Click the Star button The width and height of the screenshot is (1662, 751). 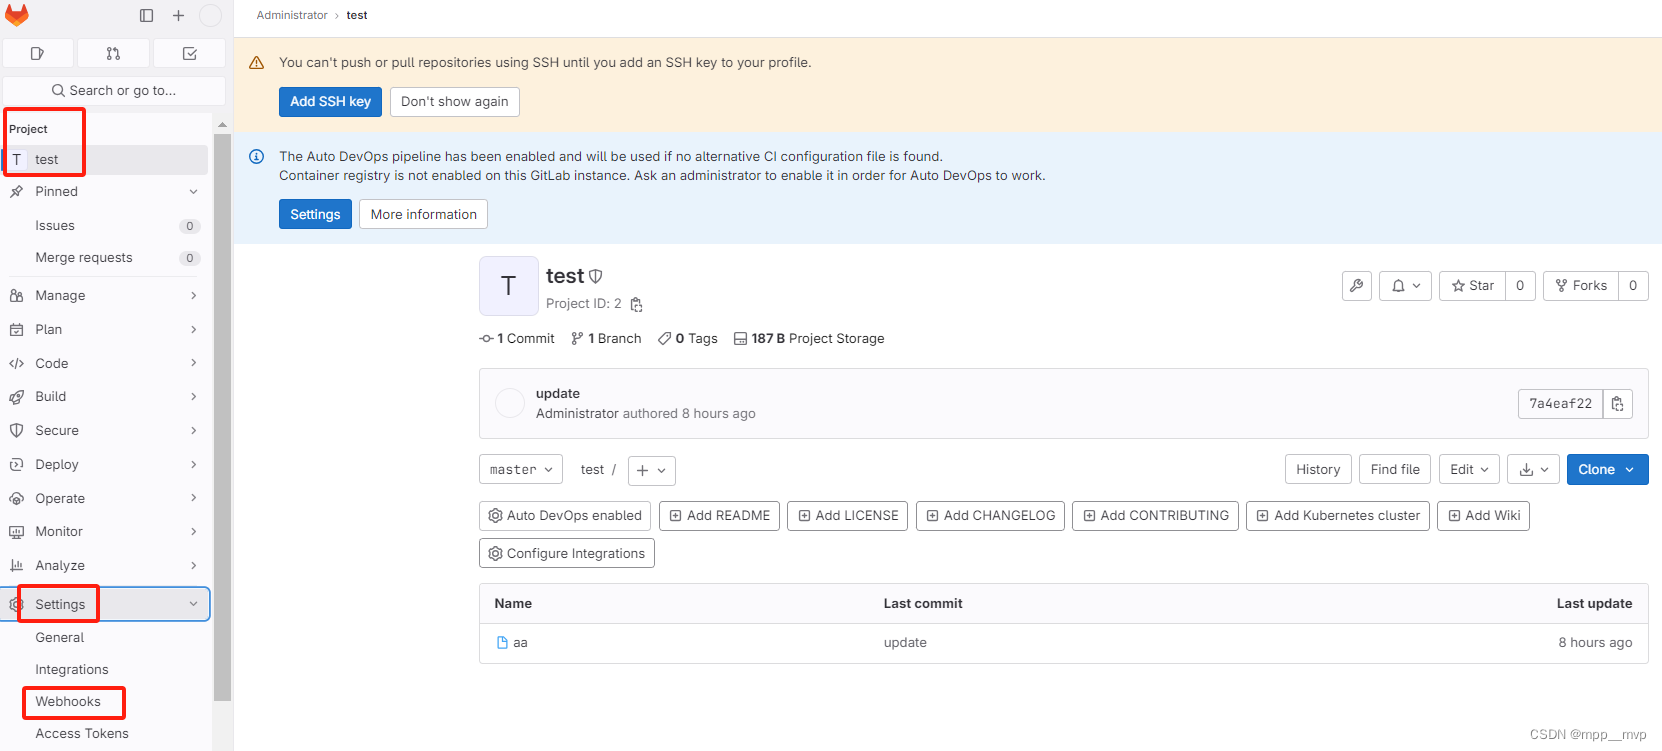(1472, 285)
